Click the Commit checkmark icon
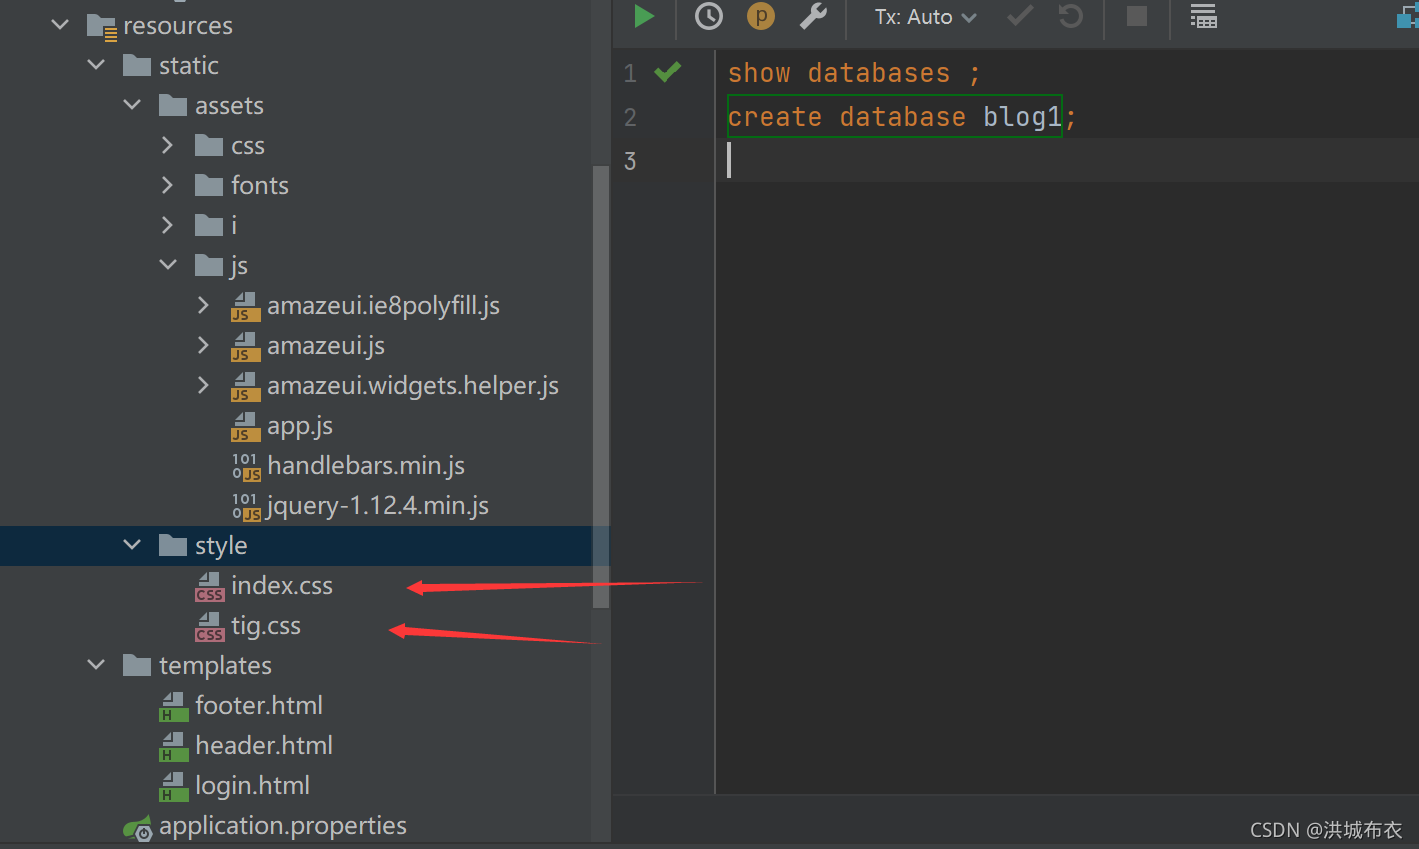 pyautogui.click(x=1020, y=16)
